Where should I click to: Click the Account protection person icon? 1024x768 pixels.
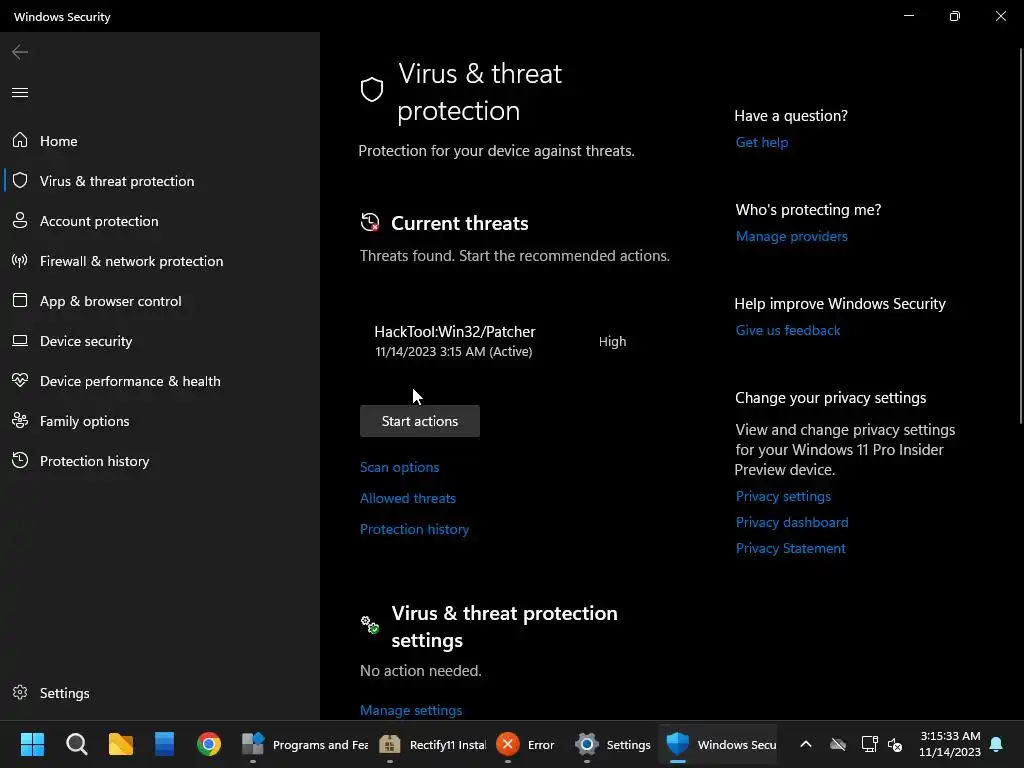20,221
